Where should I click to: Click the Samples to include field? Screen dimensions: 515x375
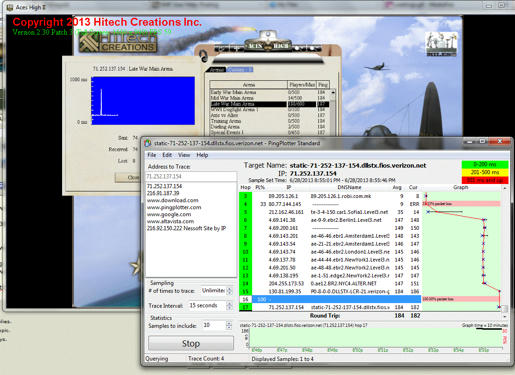click(213, 325)
